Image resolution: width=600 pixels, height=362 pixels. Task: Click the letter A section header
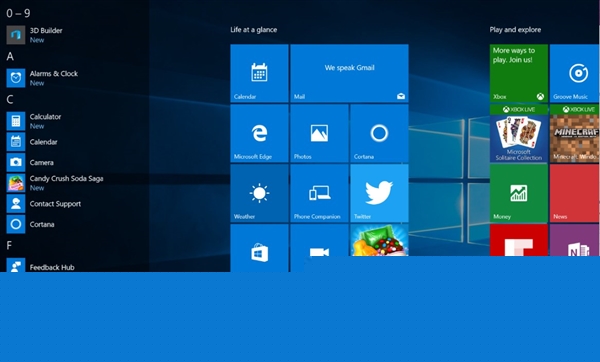pyautogui.click(x=10, y=57)
